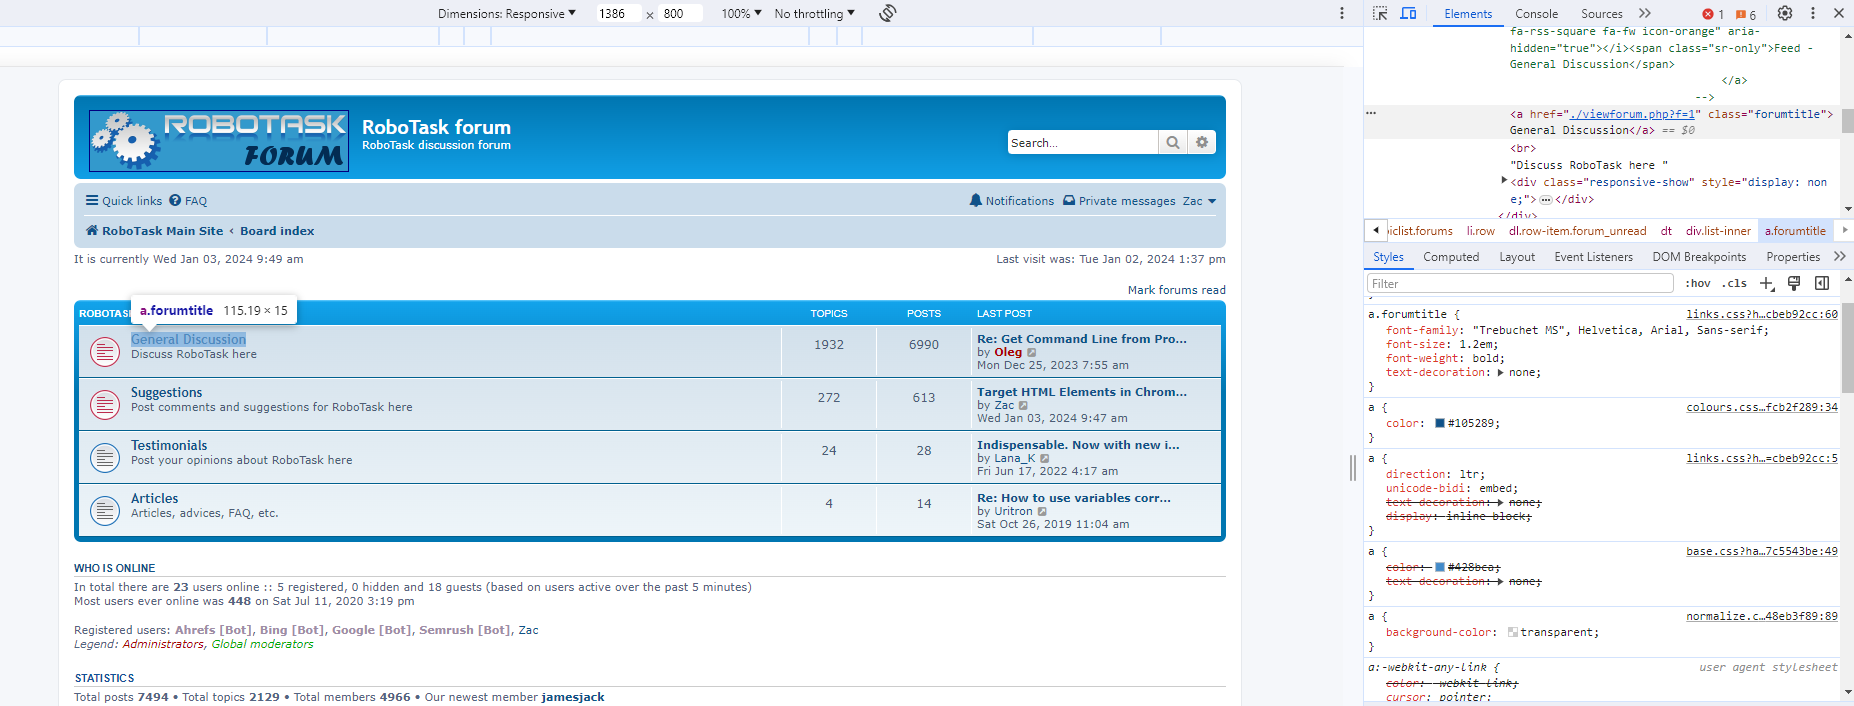This screenshot has height=706, width=1854.
Task: Click the orange issues count indicator
Action: click(x=1746, y=14)
